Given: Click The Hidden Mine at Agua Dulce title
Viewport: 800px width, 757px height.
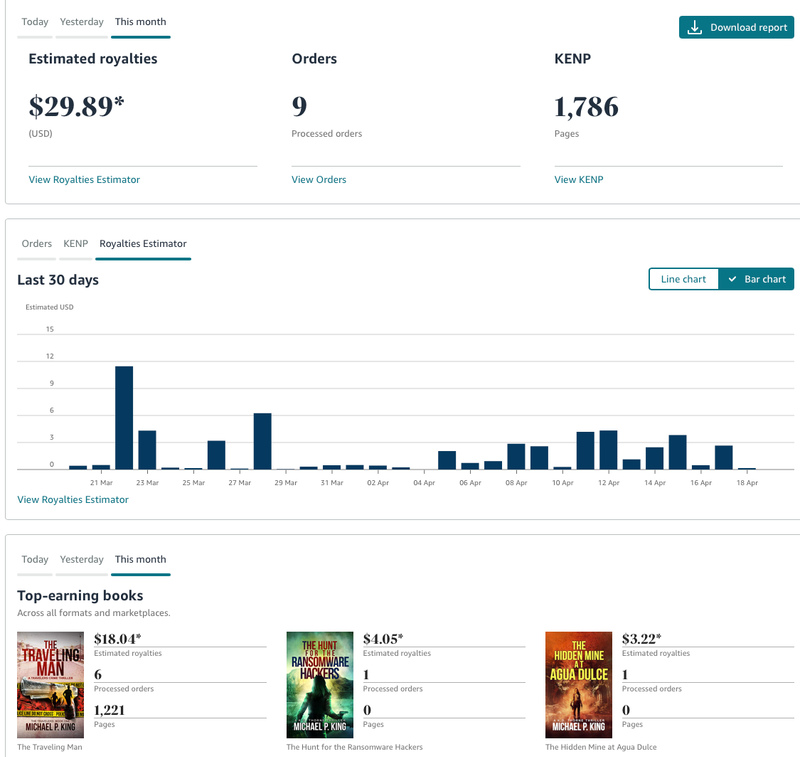Looking at the screenshot, I should (601, 747).
